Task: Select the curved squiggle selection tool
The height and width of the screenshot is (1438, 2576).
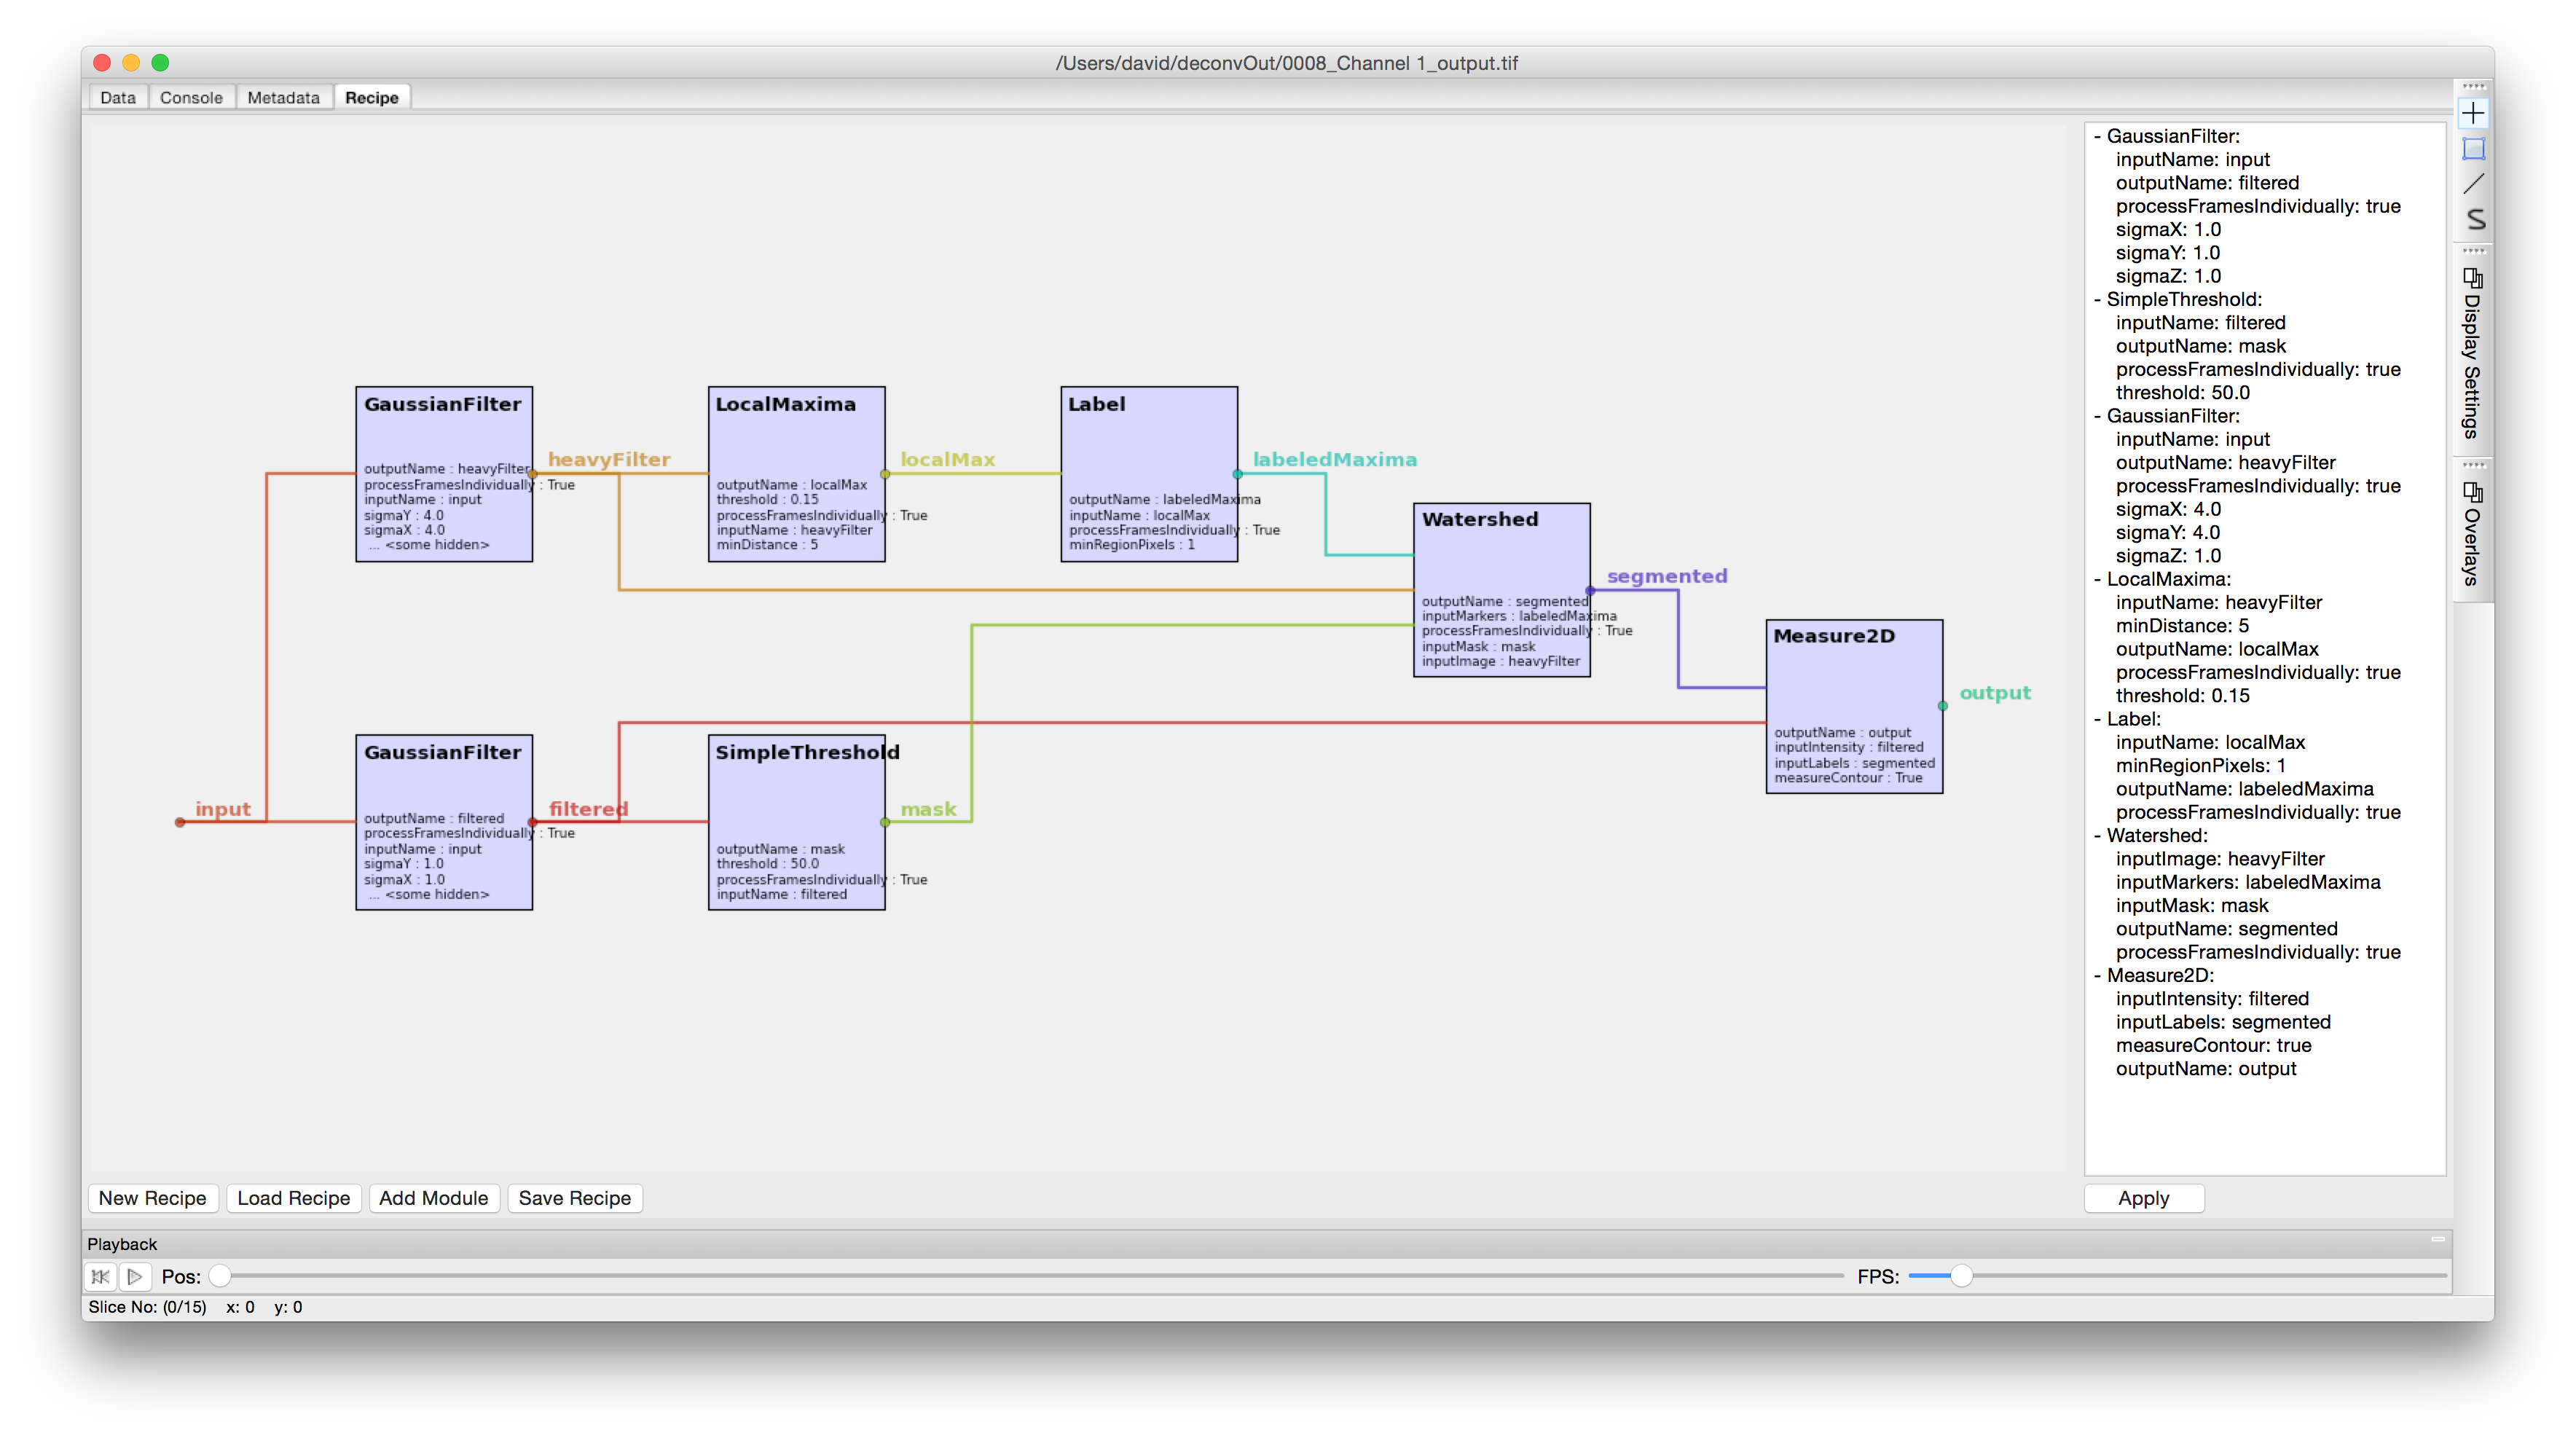Action: click(x=2475, y=219)
